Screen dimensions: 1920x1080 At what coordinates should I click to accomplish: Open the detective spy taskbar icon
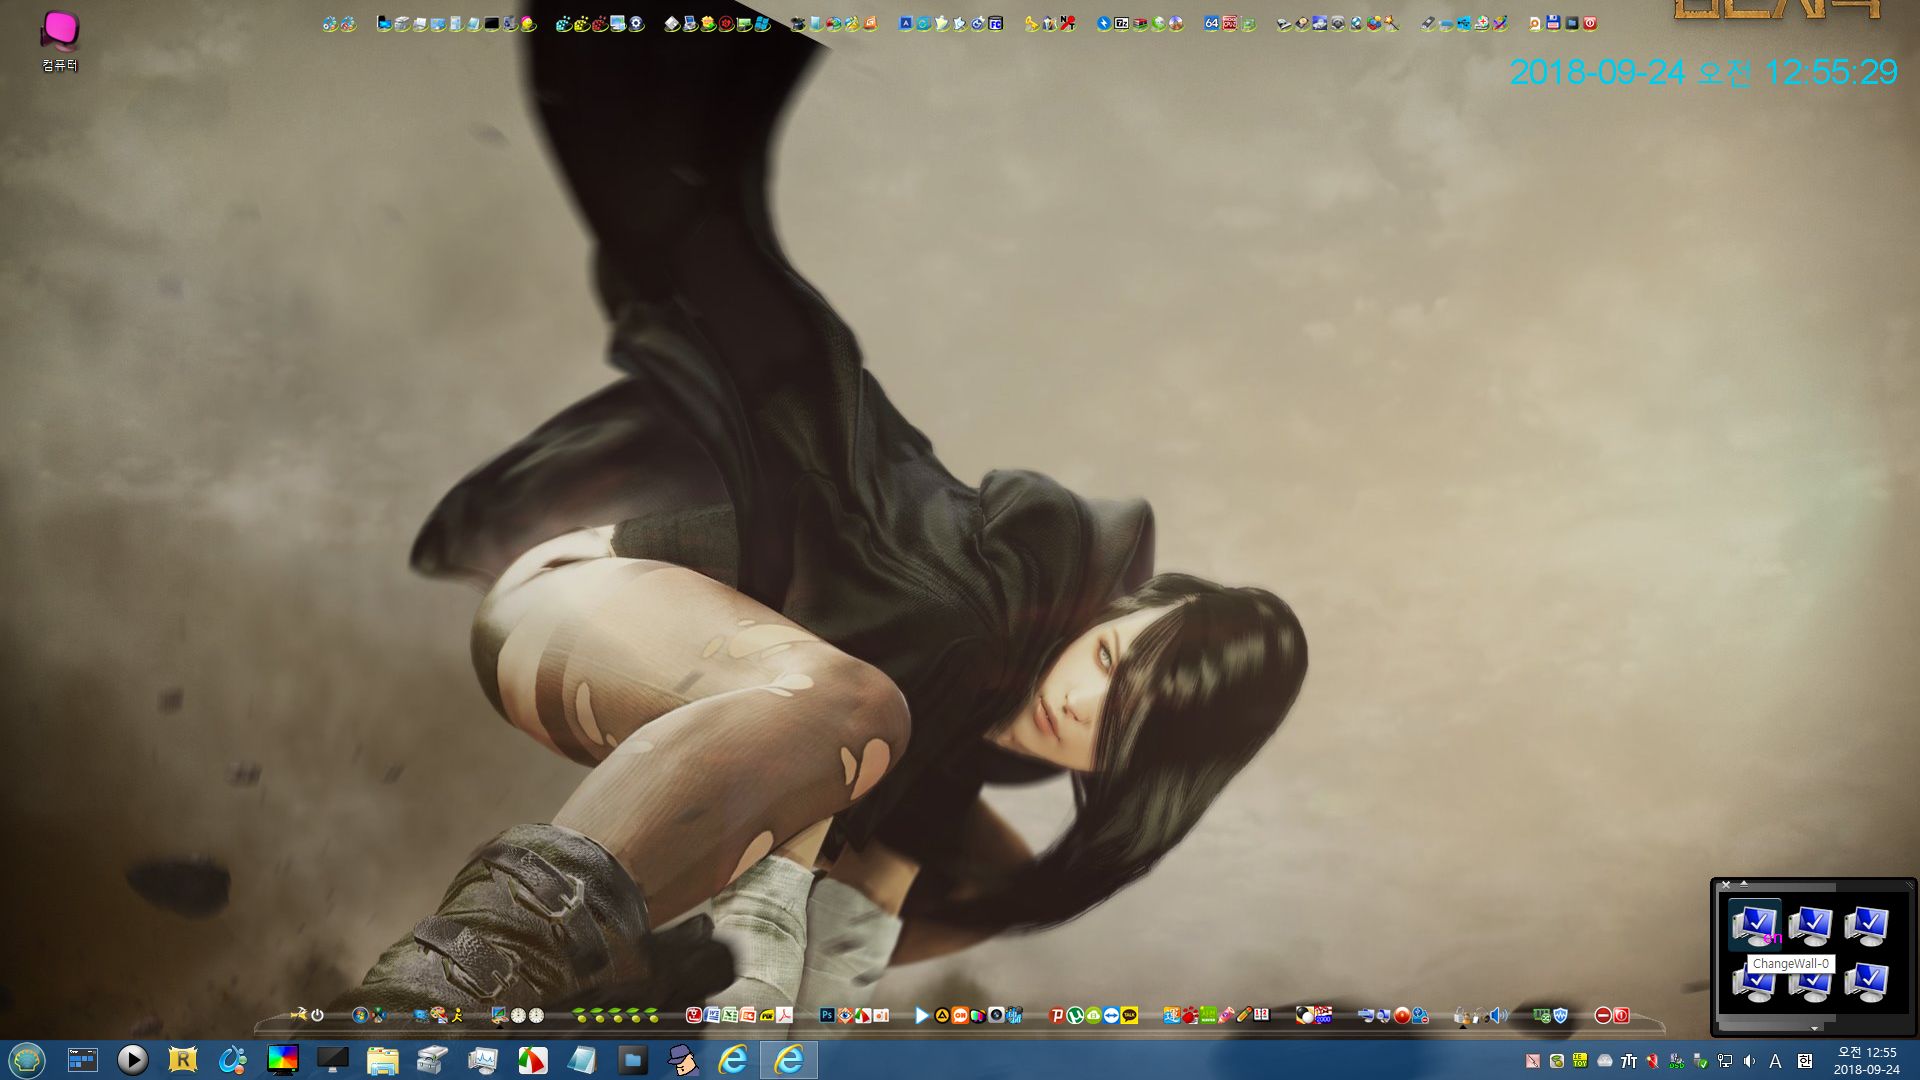683,1060
